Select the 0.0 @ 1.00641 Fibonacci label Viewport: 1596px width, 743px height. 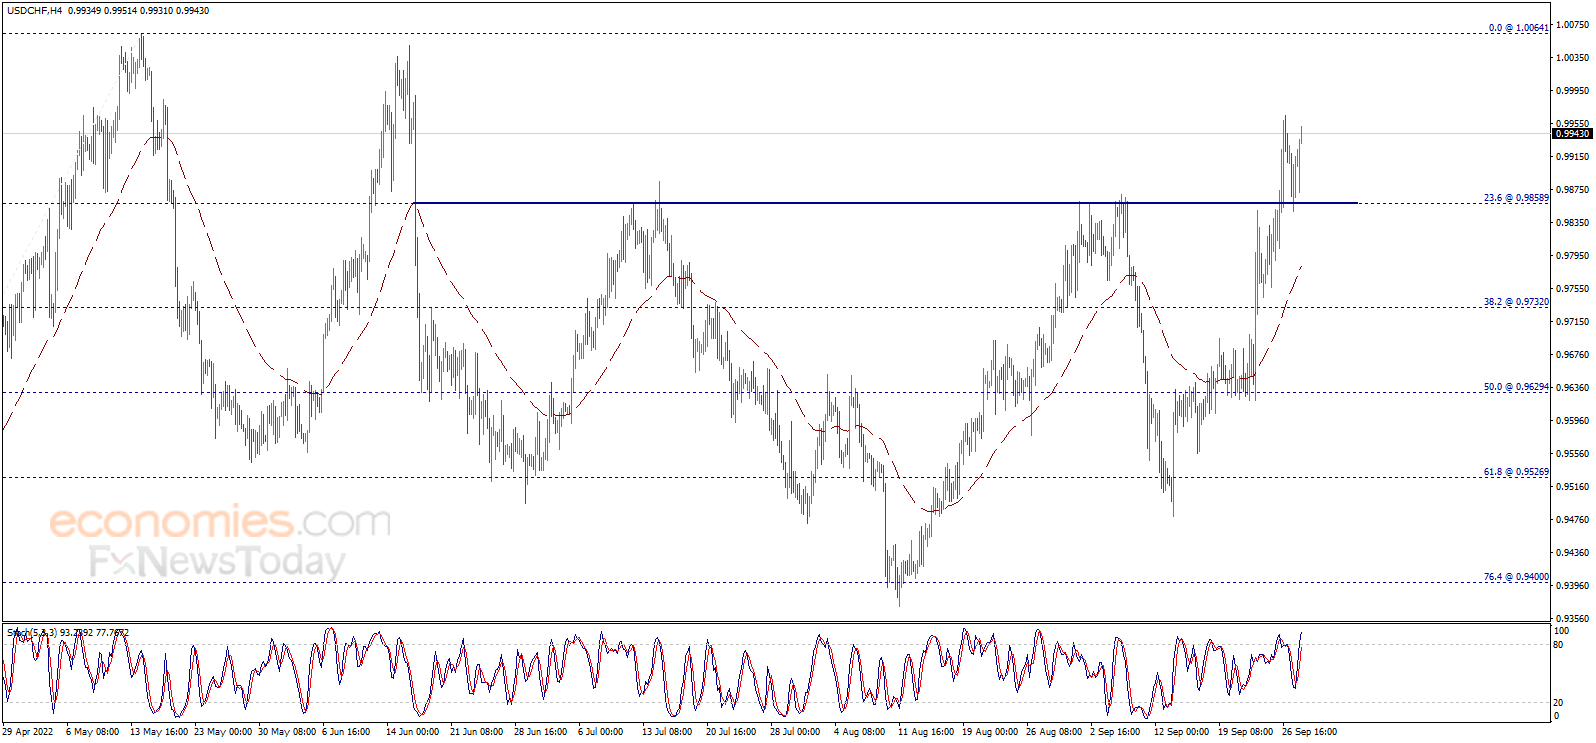pos(1517,28)
